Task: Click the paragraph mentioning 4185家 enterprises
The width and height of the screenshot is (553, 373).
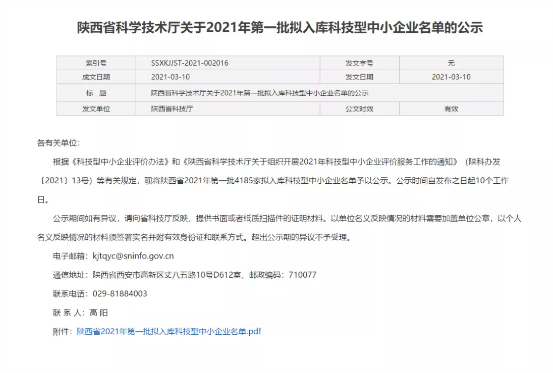Action: click(x=273, y=181)
